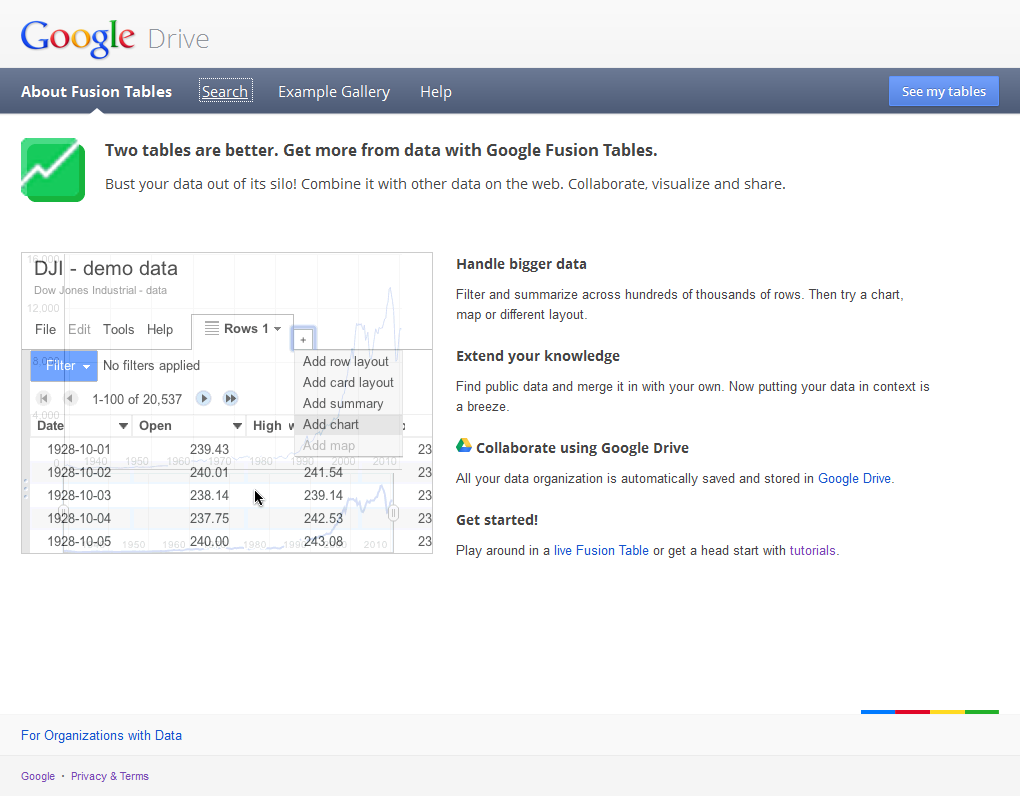Click the plus icon to add a tab
This screenshot has width=1020, height=810.
[304, 340]
